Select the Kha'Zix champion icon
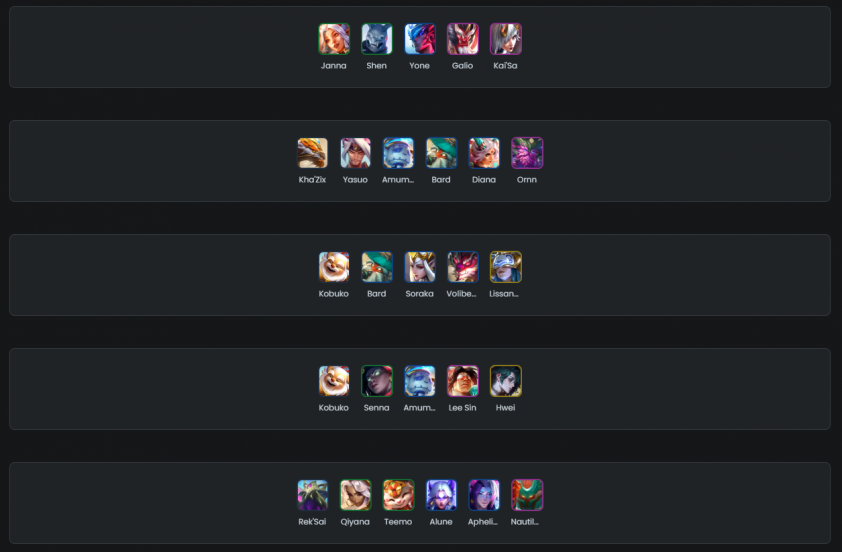The height and width of the screenshot is (552, 842). 312,153
